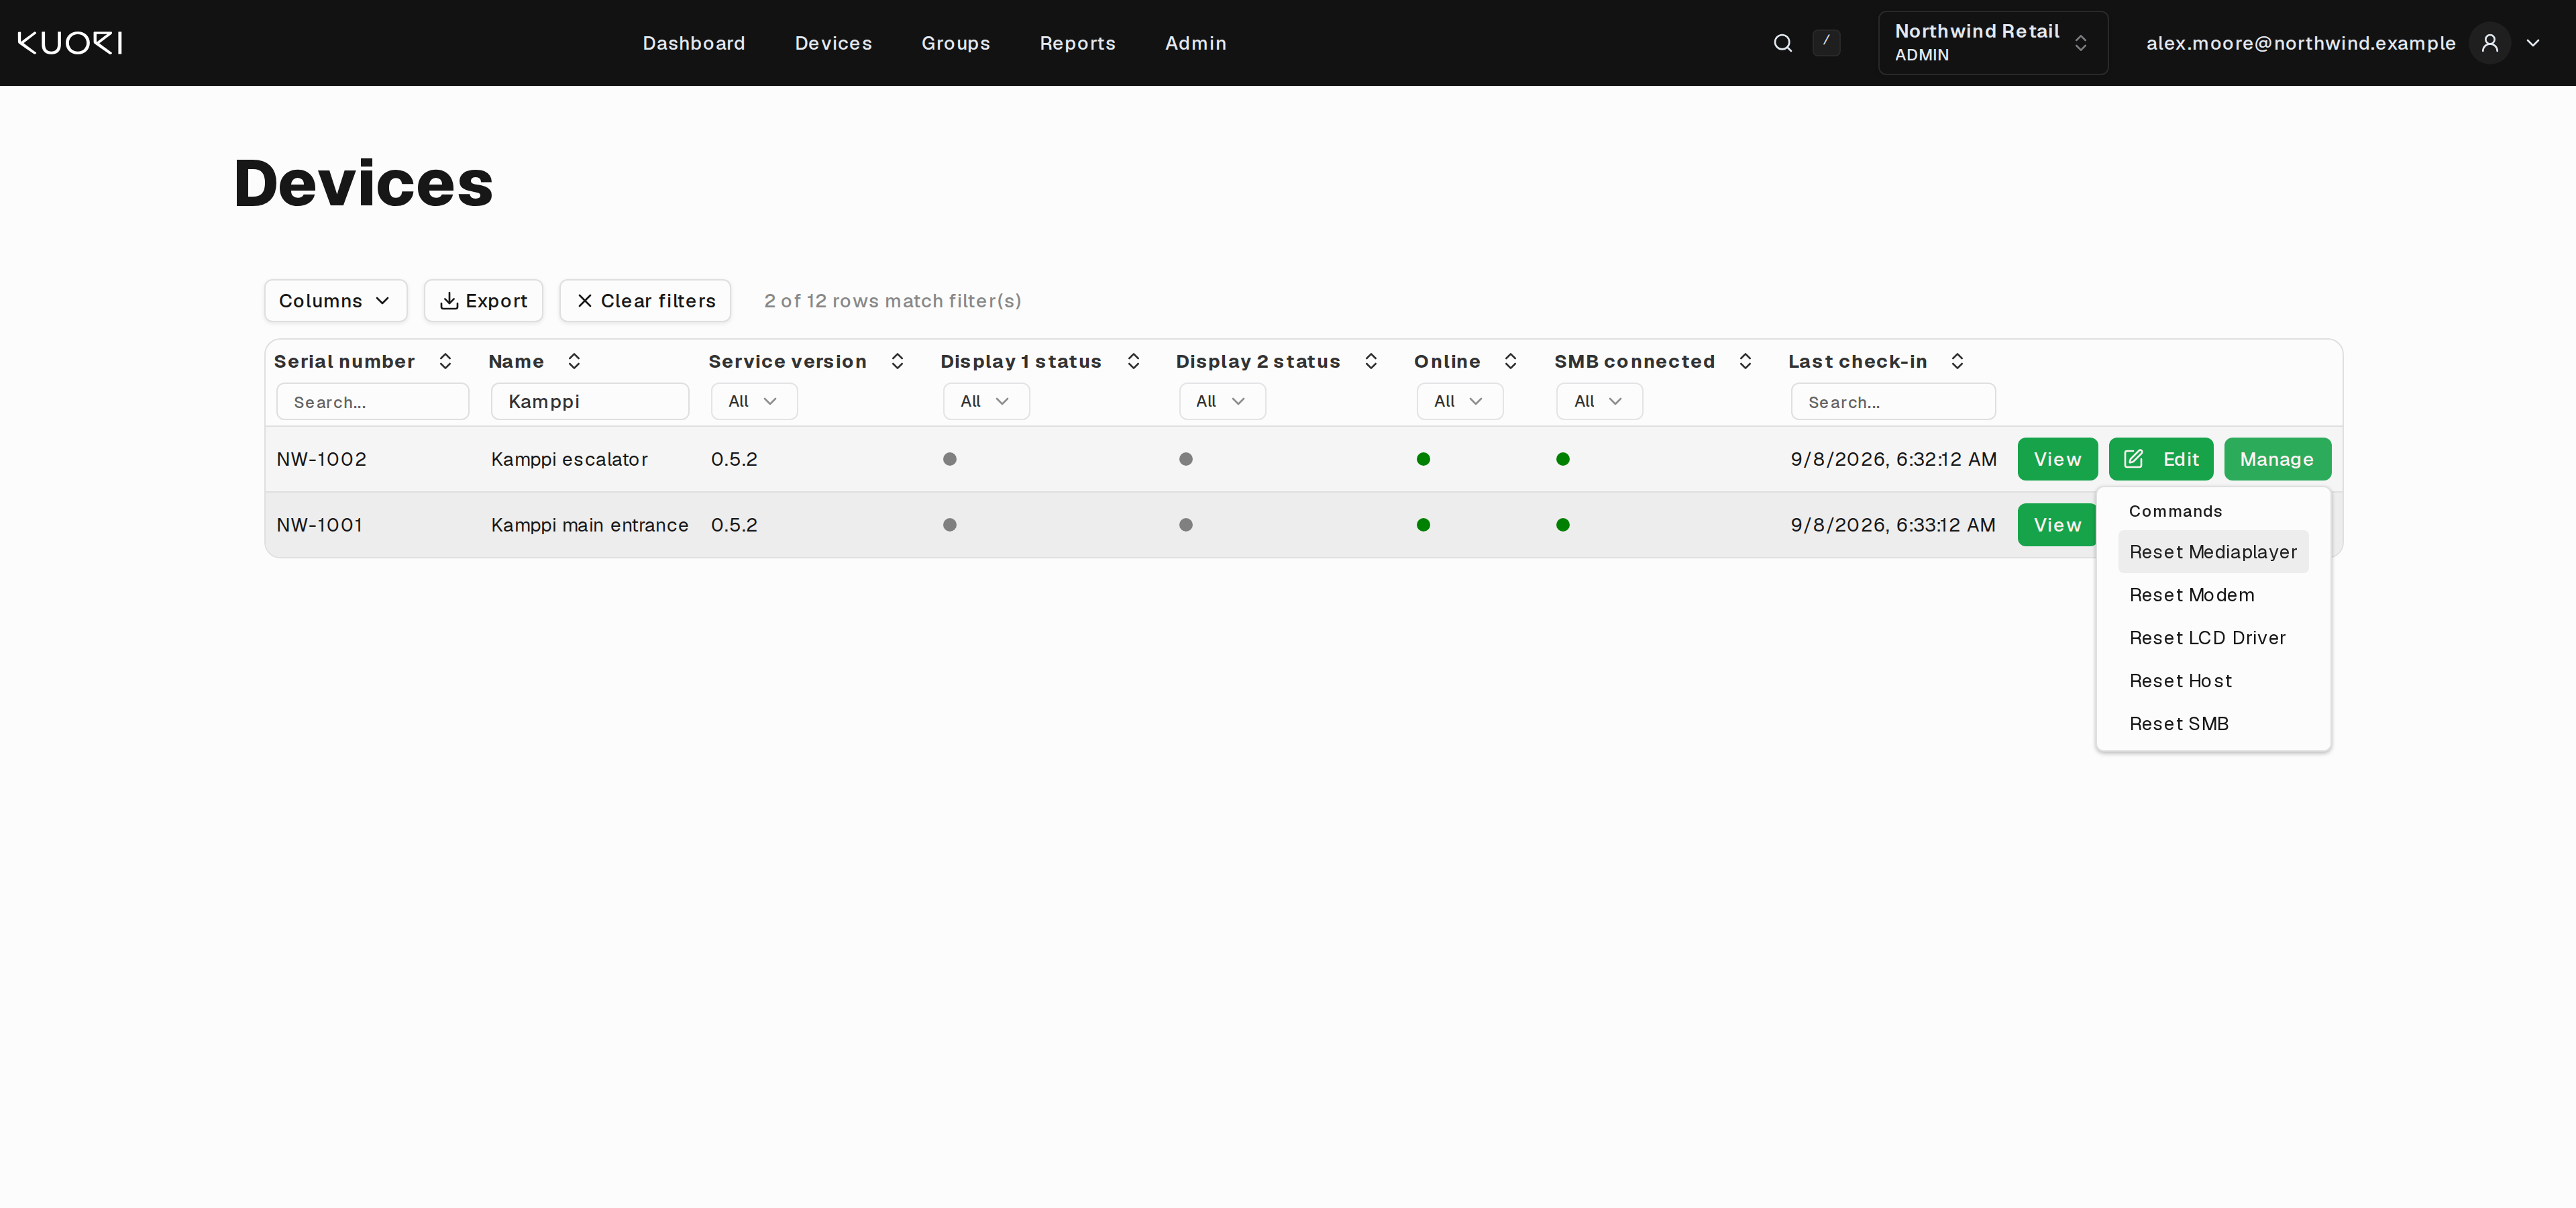Click the Kuori logo
Viewport: 2576px width, 1208px height.
tap(70, 43)
